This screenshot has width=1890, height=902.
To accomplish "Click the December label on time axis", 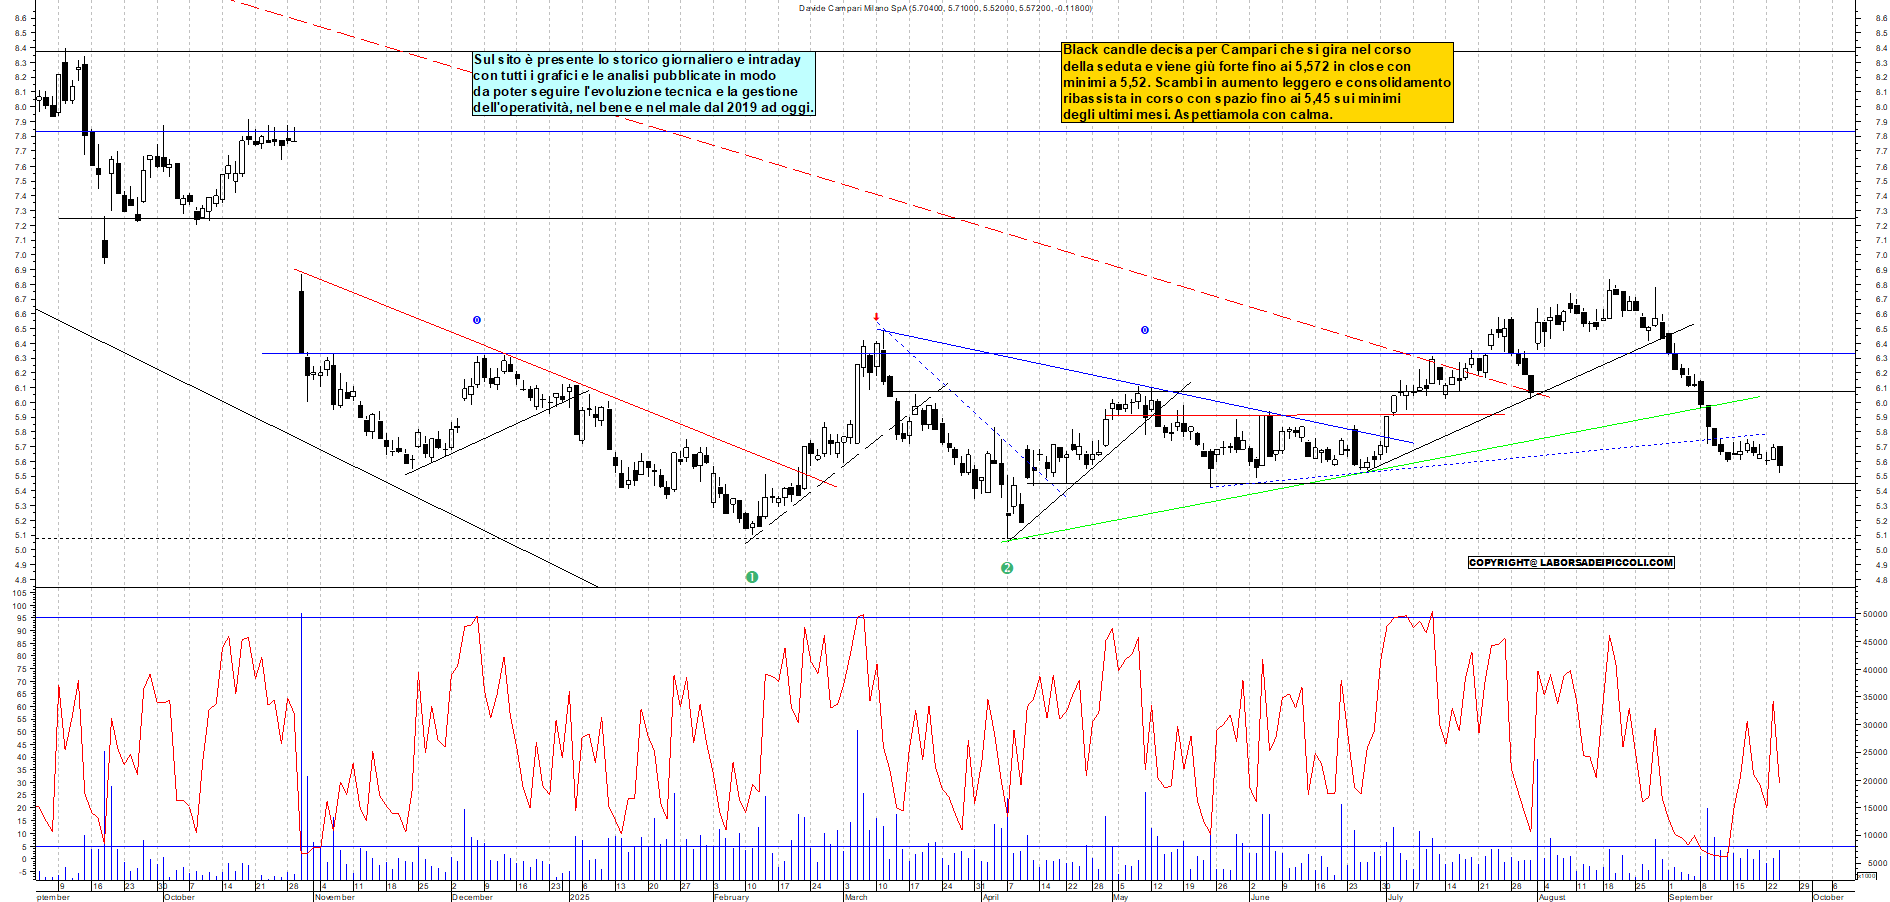I will pyautogui.click(x=473, y=897).
